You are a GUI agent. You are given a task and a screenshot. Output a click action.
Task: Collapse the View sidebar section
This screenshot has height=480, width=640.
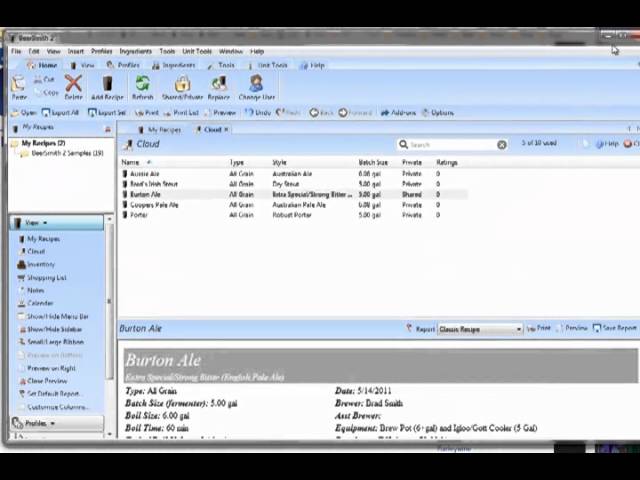coord(57,223)
